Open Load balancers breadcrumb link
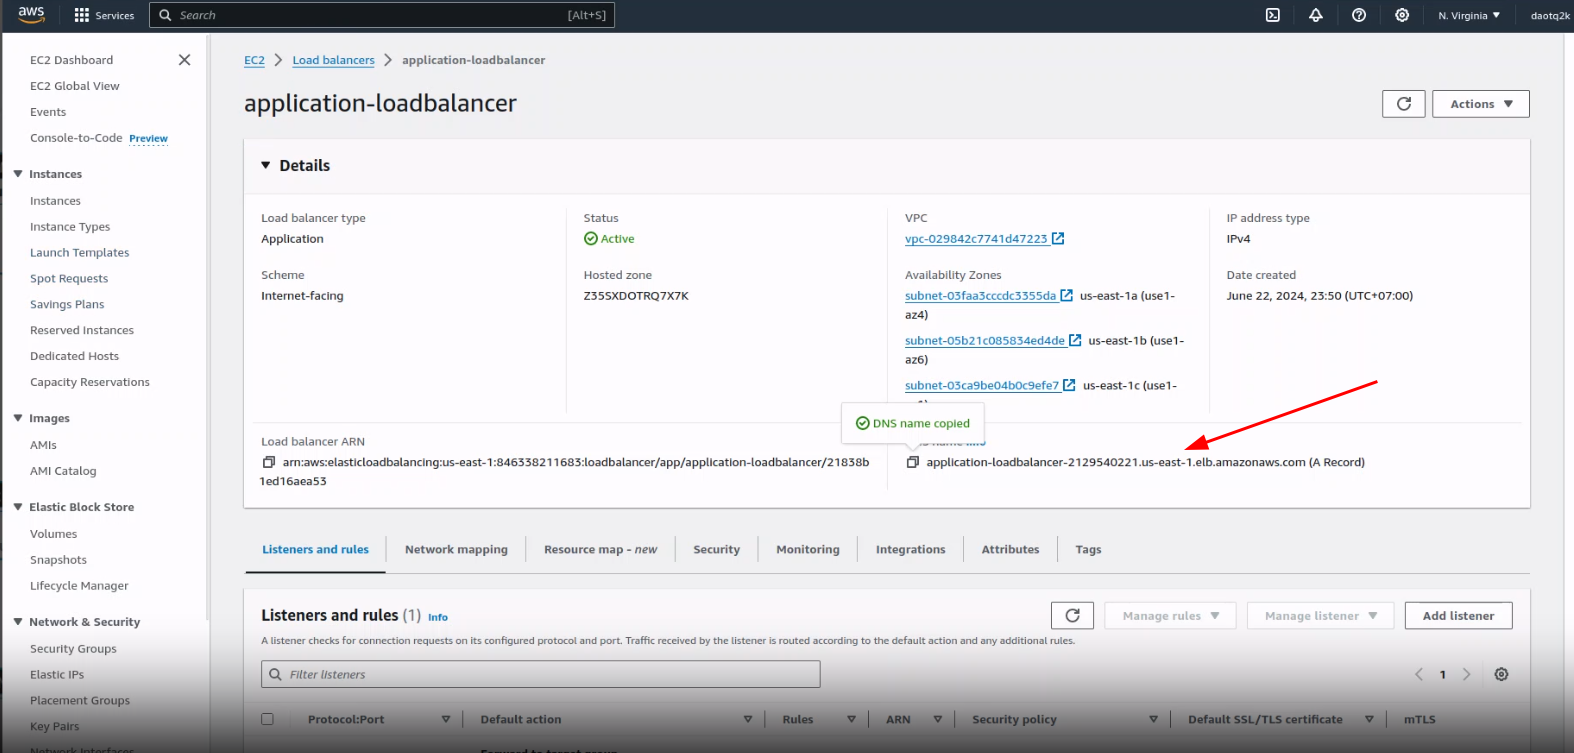 pyautogui.click(x=333, y=60)
